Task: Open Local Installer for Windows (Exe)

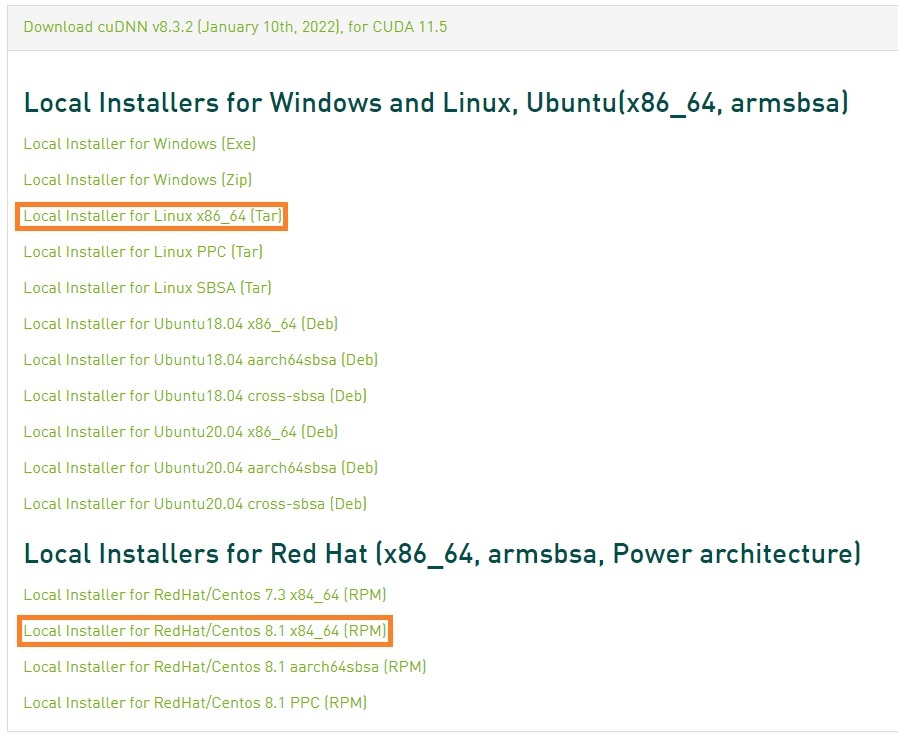Action: [140, 144]
